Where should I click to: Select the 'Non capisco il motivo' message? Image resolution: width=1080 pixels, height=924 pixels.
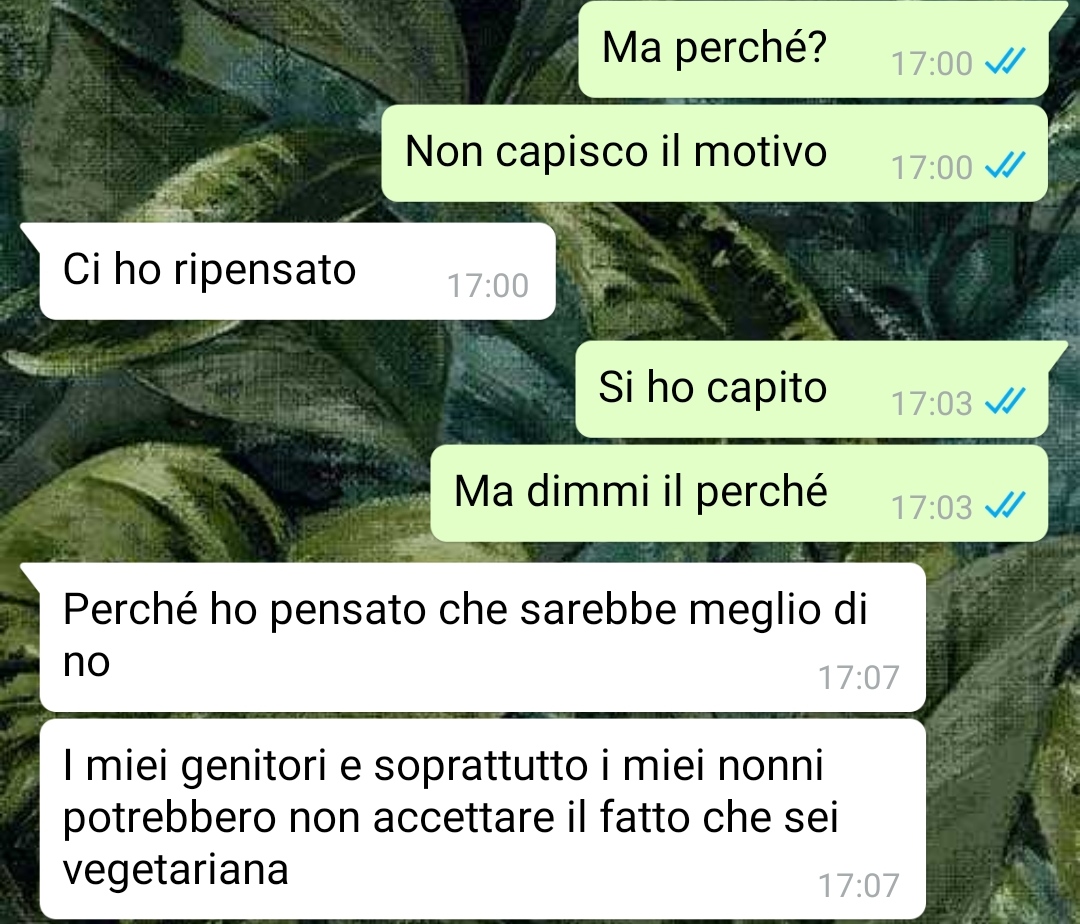click(715, 153)
